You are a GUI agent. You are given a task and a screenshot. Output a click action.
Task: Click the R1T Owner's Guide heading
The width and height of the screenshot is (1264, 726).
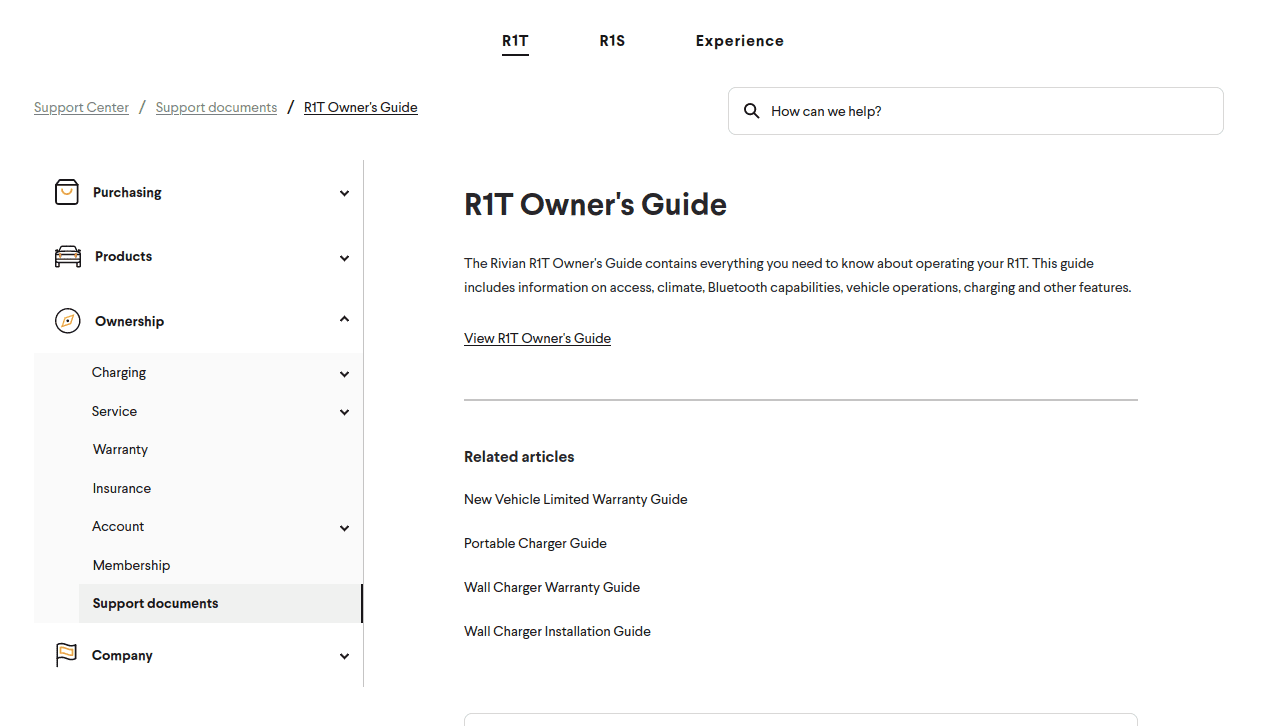595,204
